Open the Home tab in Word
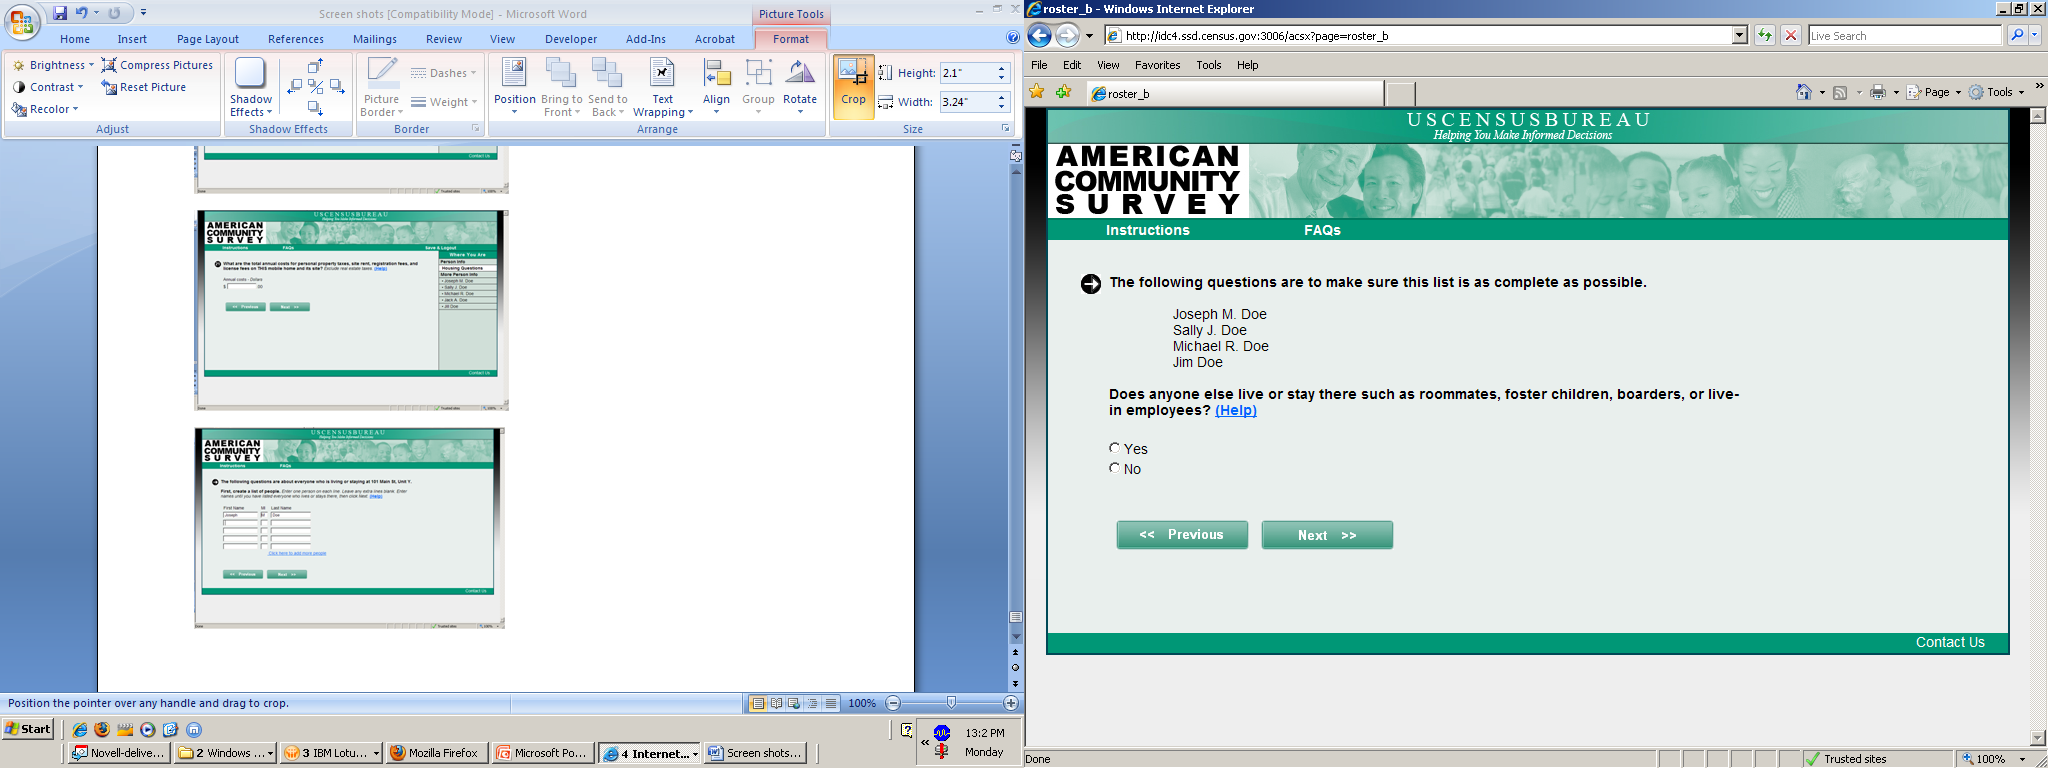Viewport: 2048px width, 768px height. click(x=75, y=39)
